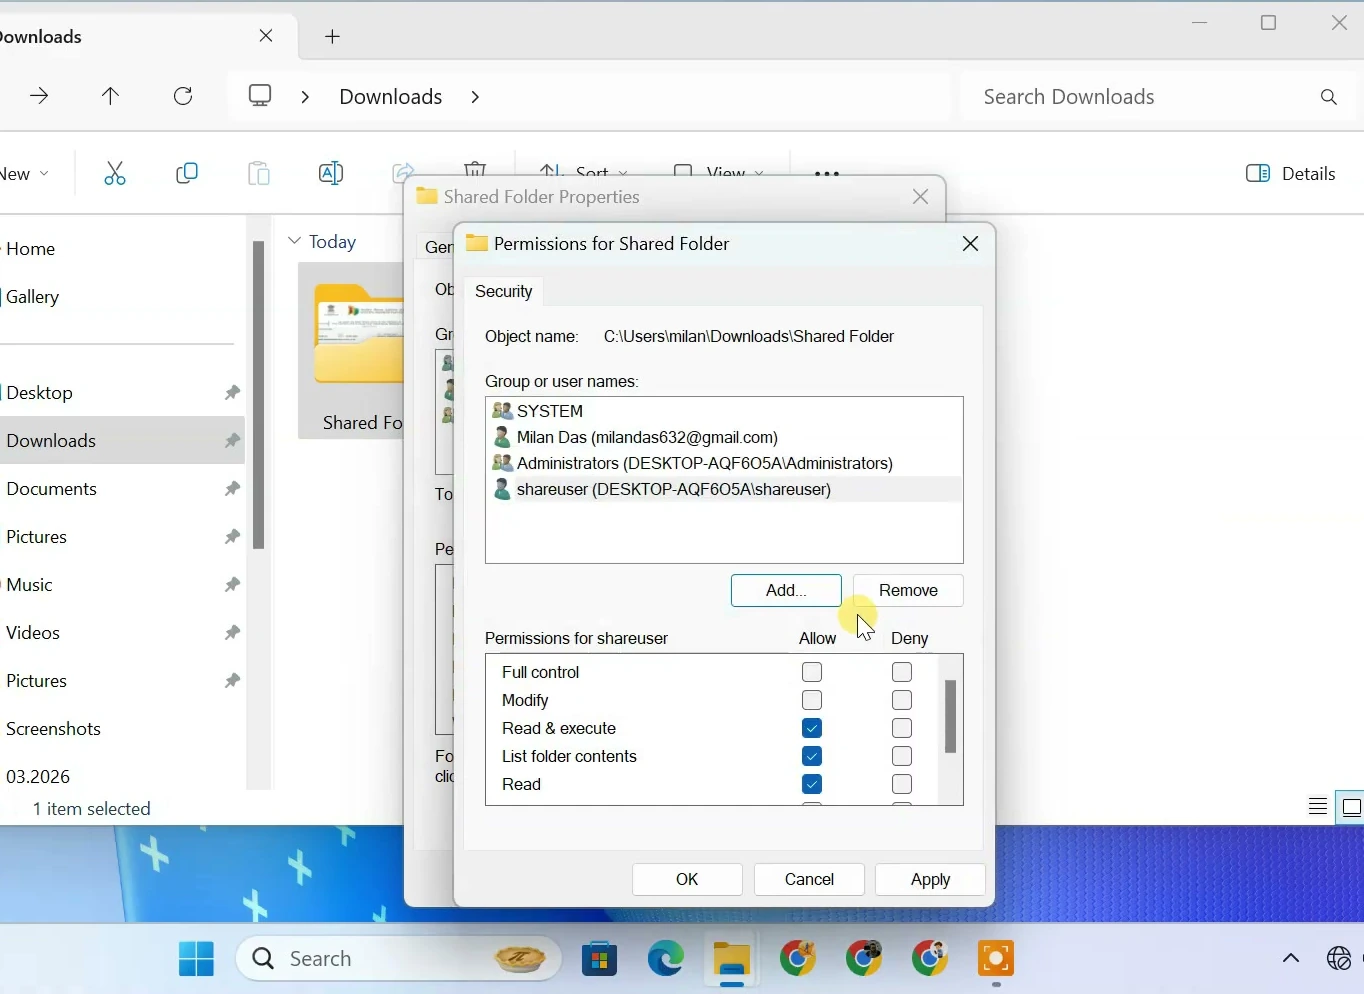
Task: Cancel the Permissions dialog
Action: tap(809, 880)
